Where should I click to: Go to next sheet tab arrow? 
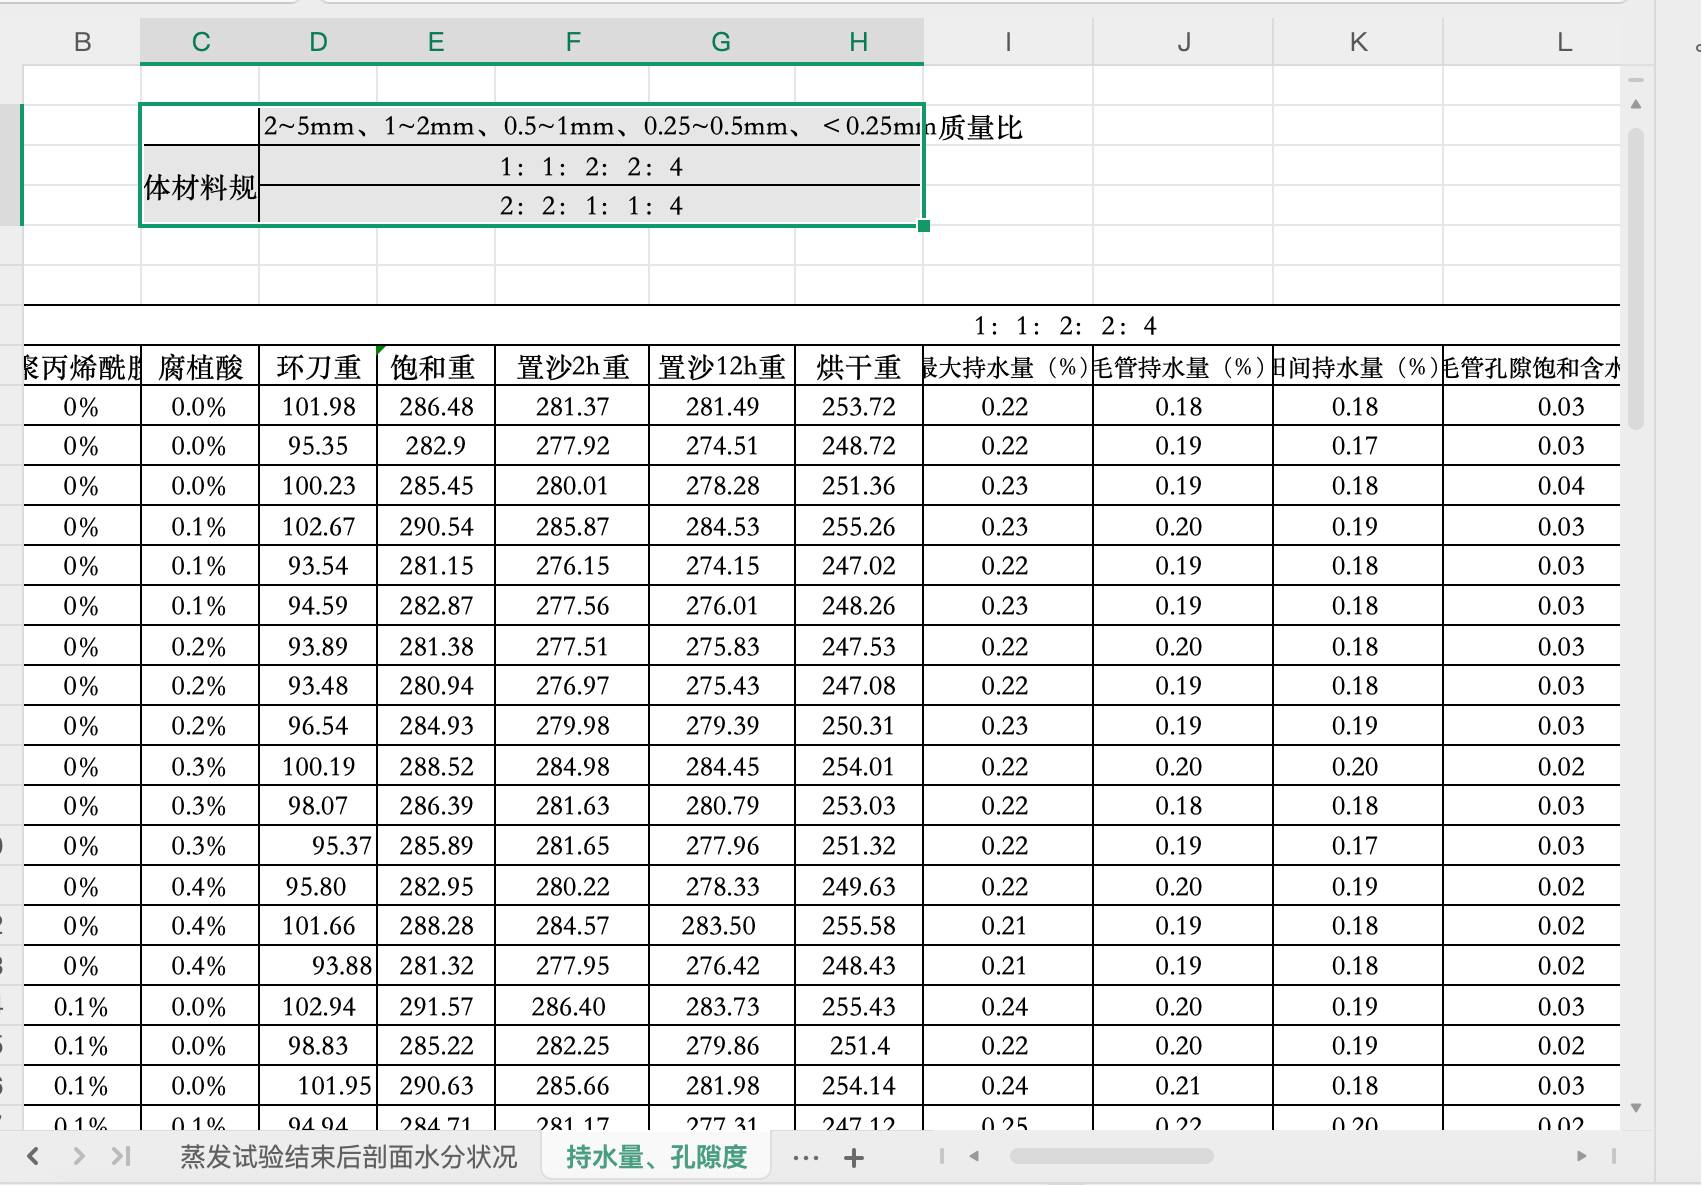tap(79, 1157)
